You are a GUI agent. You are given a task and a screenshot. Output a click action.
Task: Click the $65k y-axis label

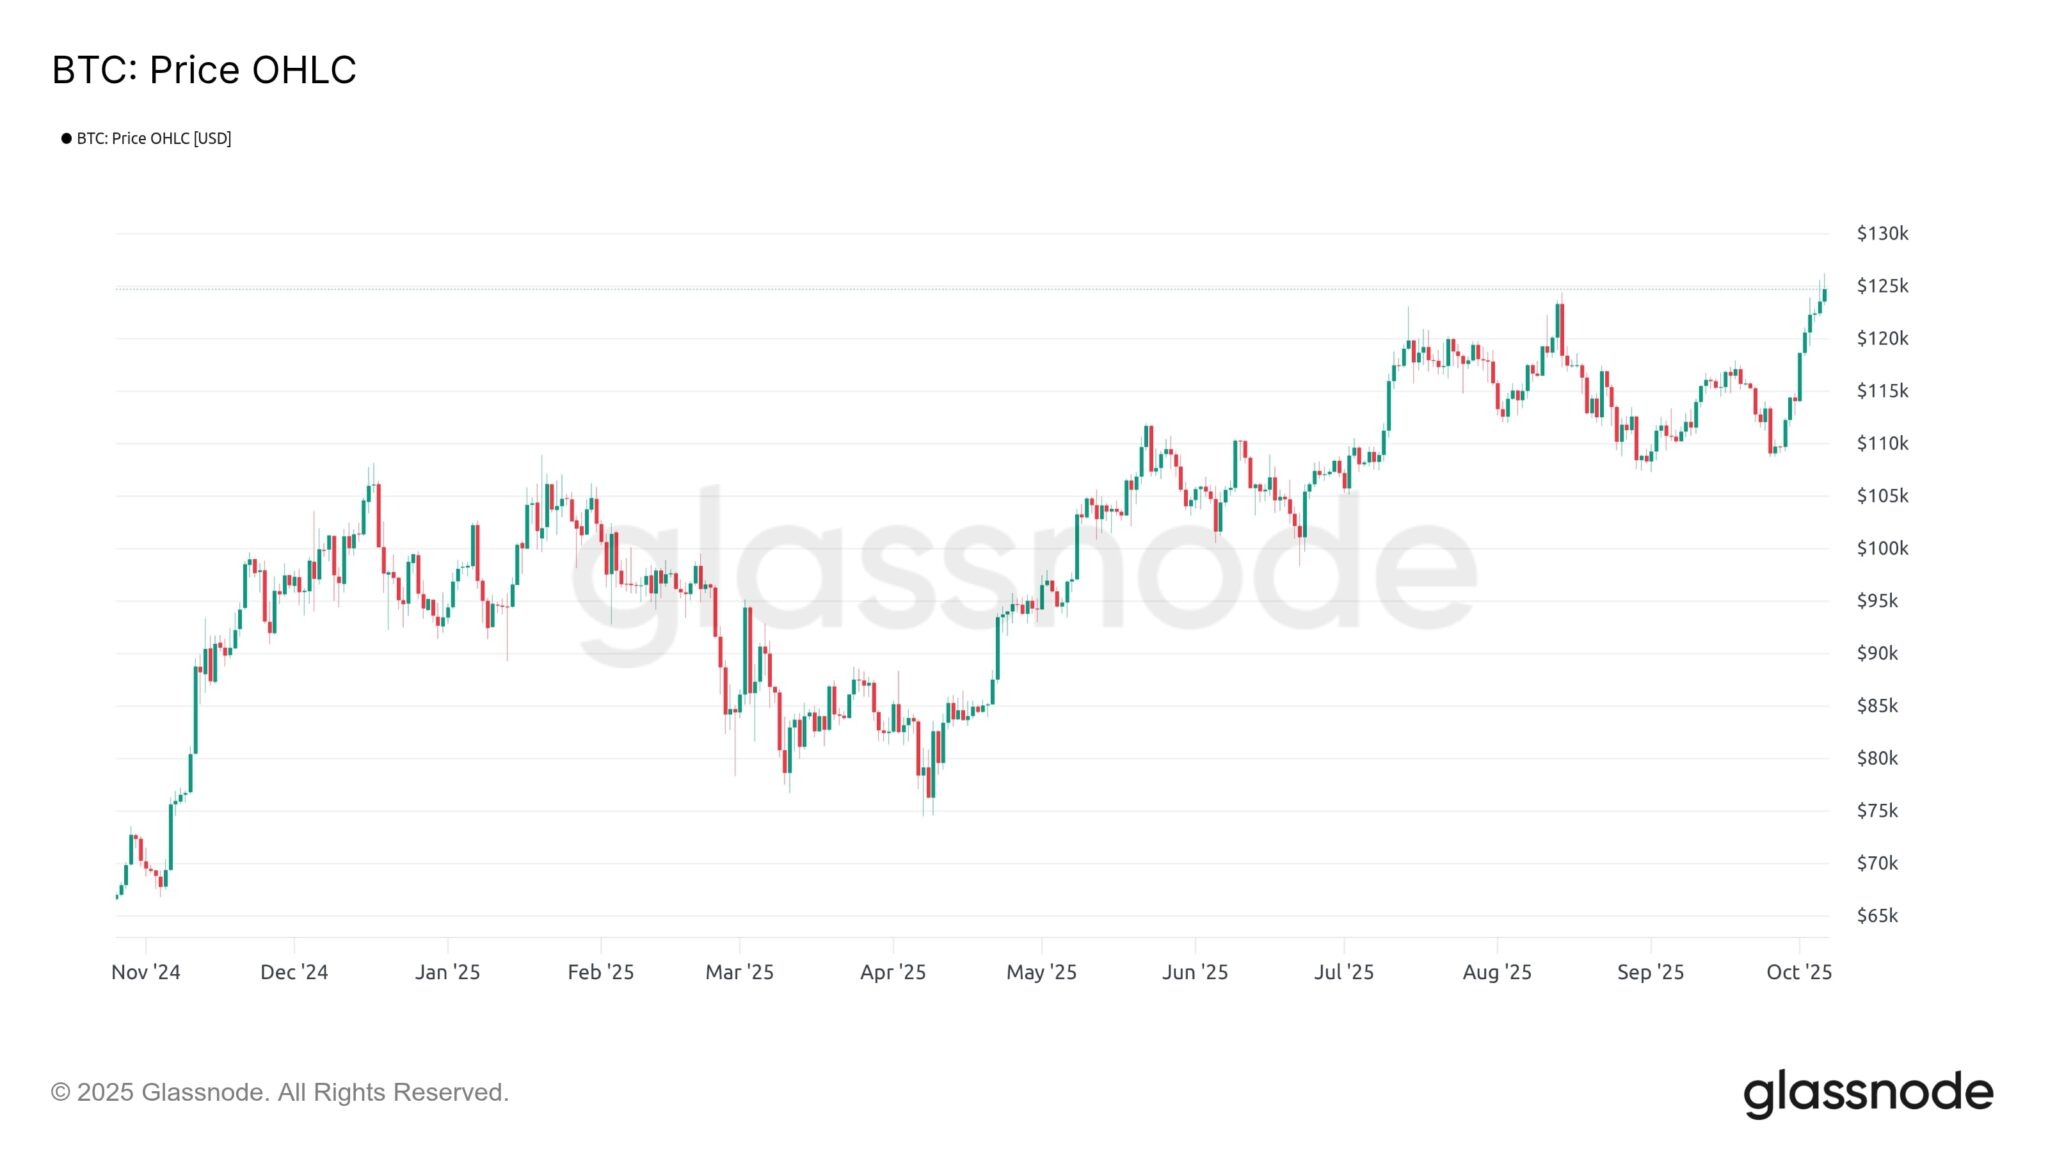[1877, 915]
